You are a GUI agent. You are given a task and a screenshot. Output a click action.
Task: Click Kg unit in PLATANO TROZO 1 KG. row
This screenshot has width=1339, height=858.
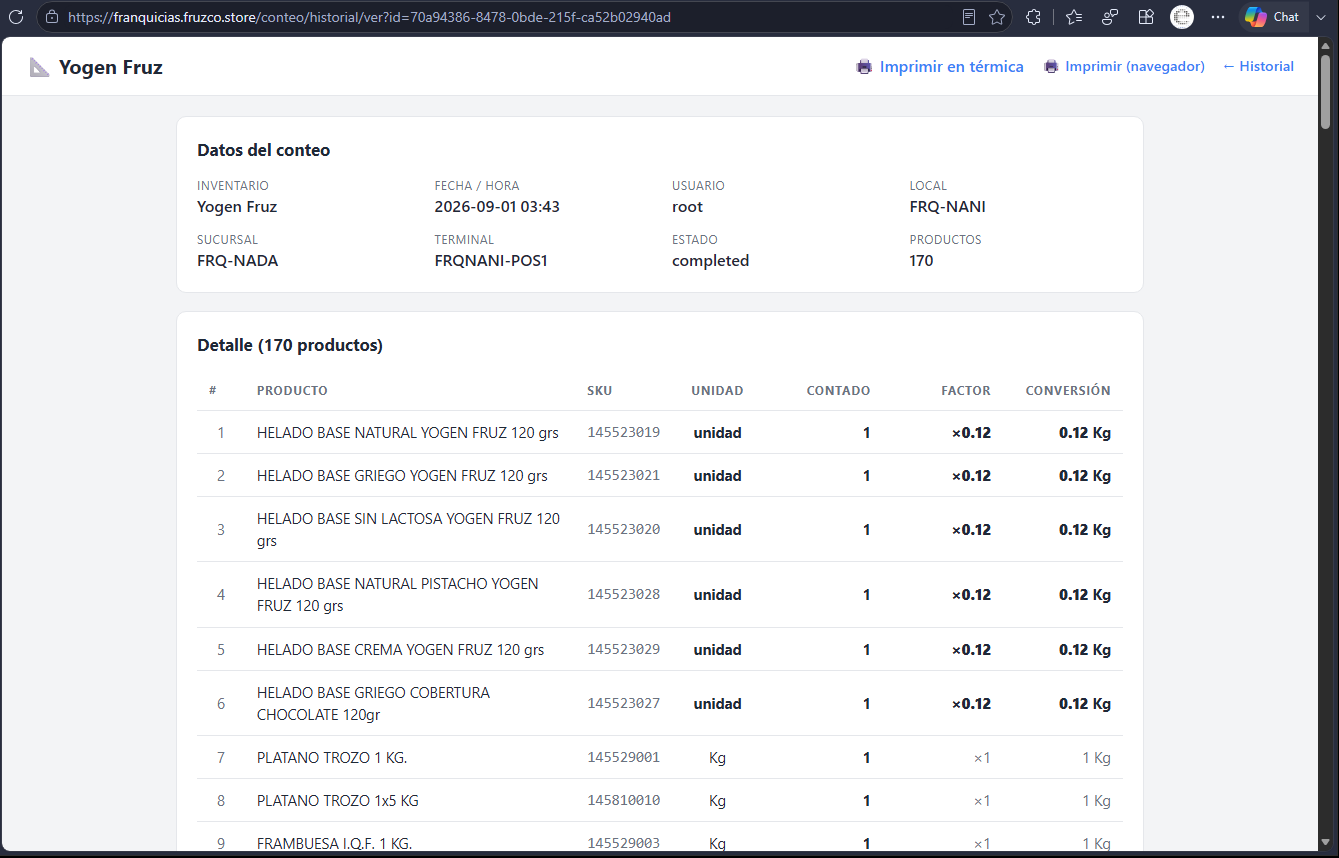point(717,758)
